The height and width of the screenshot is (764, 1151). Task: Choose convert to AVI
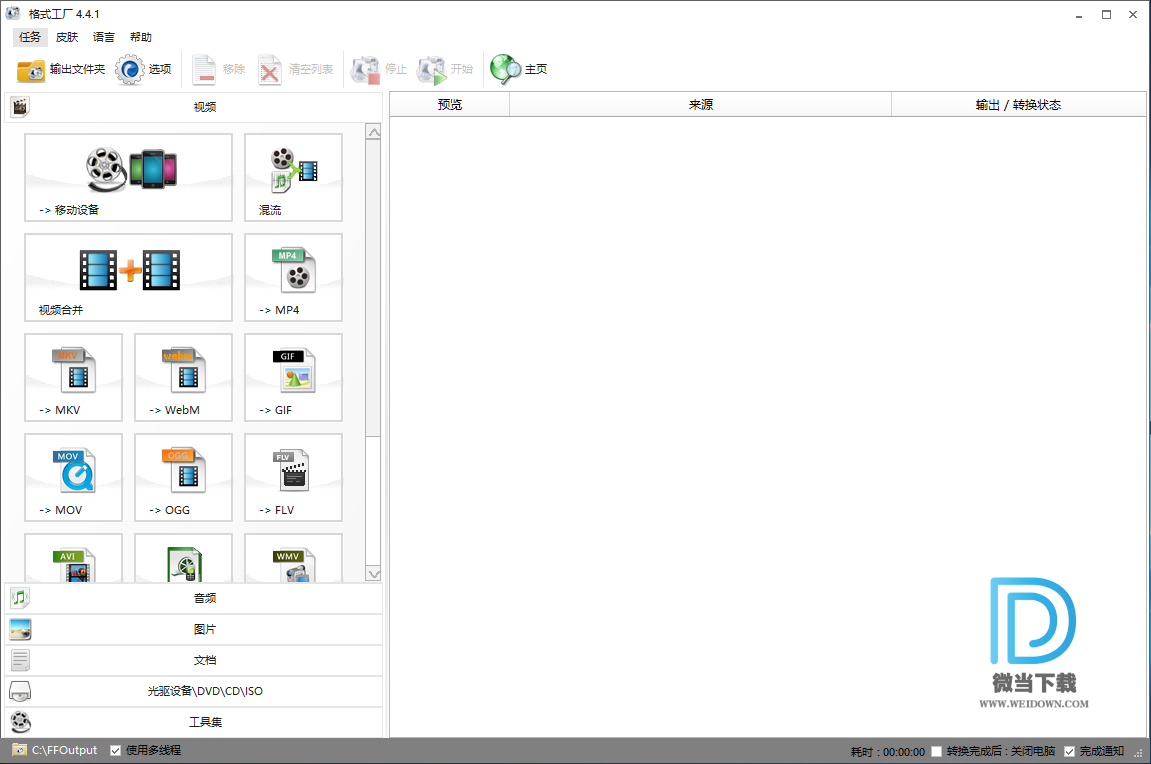tap(73, 559)
